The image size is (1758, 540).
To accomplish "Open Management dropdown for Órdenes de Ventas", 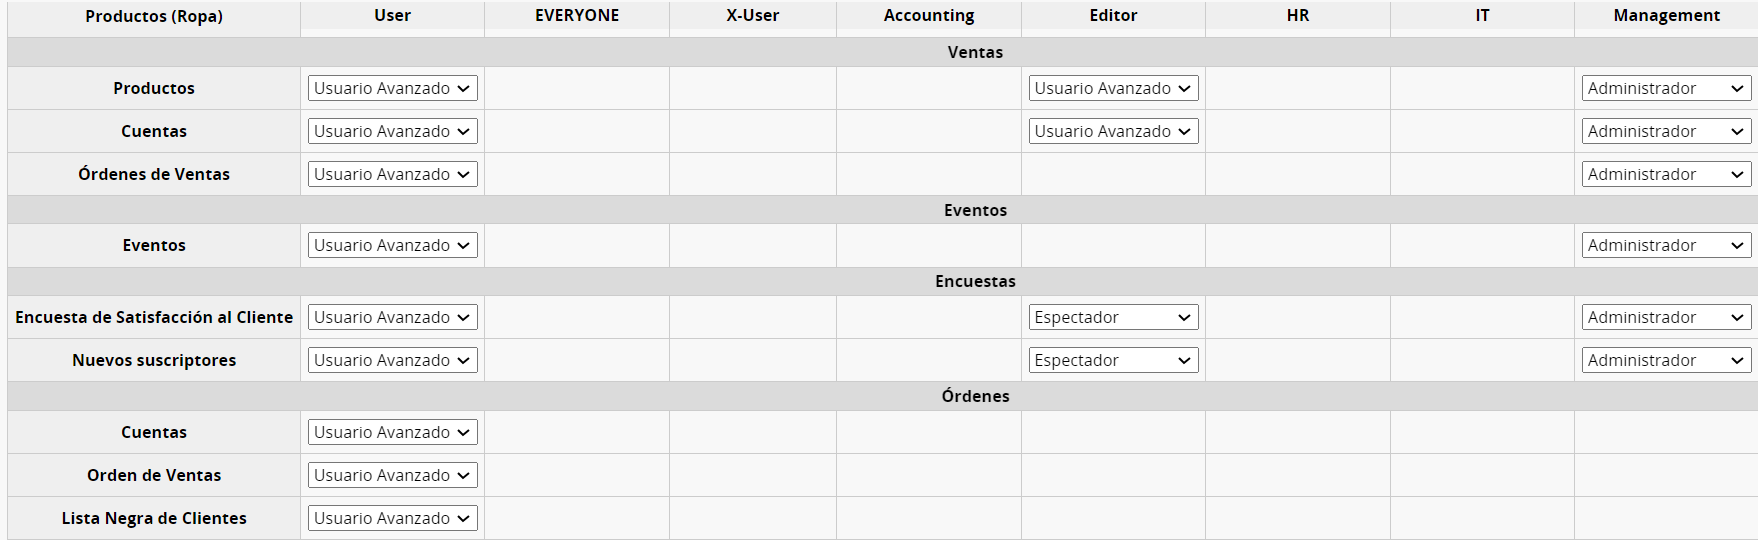I will click(x=1666, y=174).
